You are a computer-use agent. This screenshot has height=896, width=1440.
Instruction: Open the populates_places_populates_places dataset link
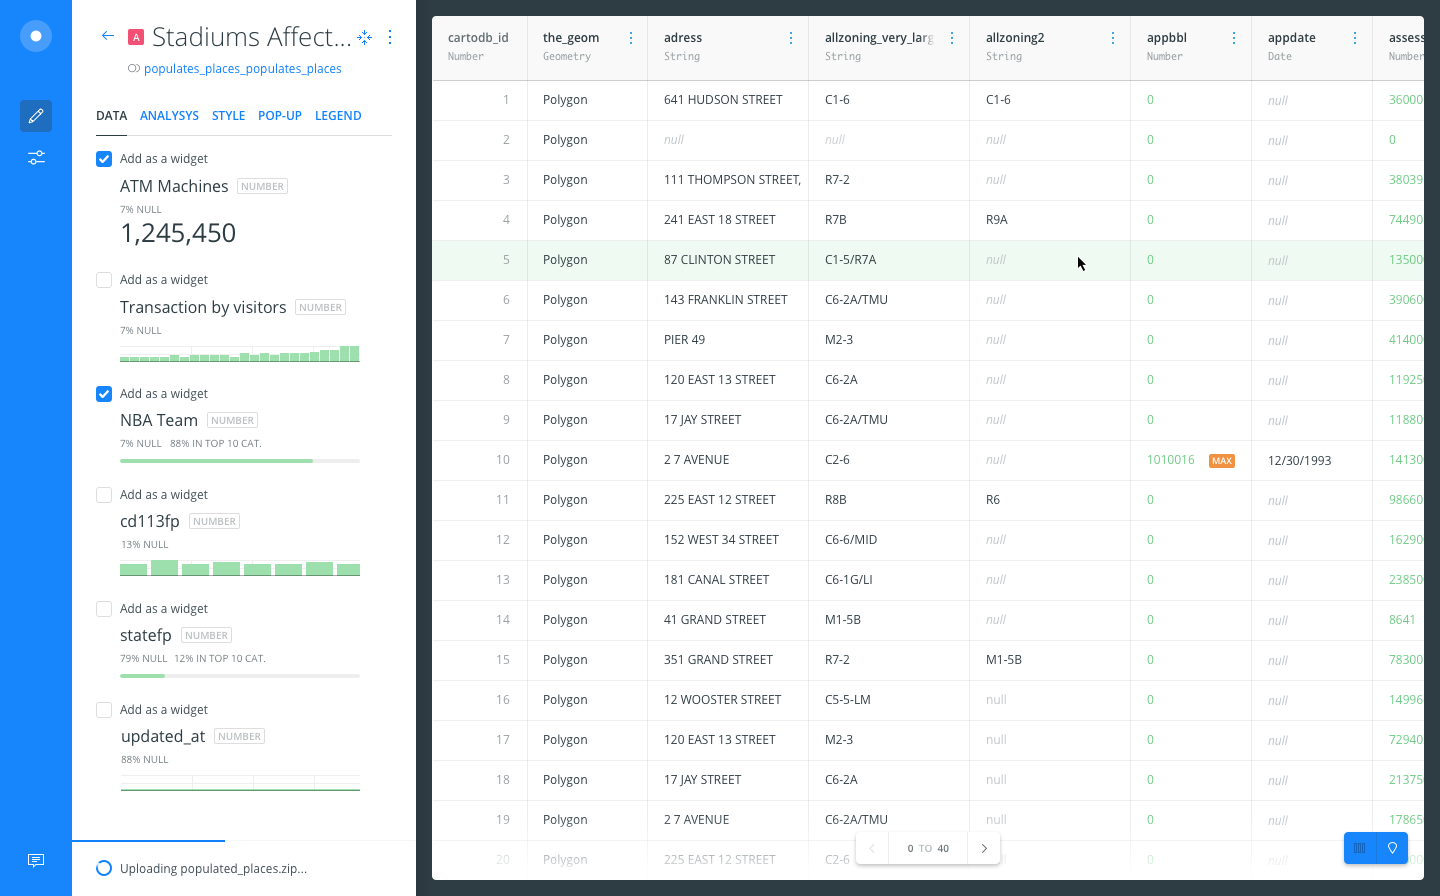[242, 69]
